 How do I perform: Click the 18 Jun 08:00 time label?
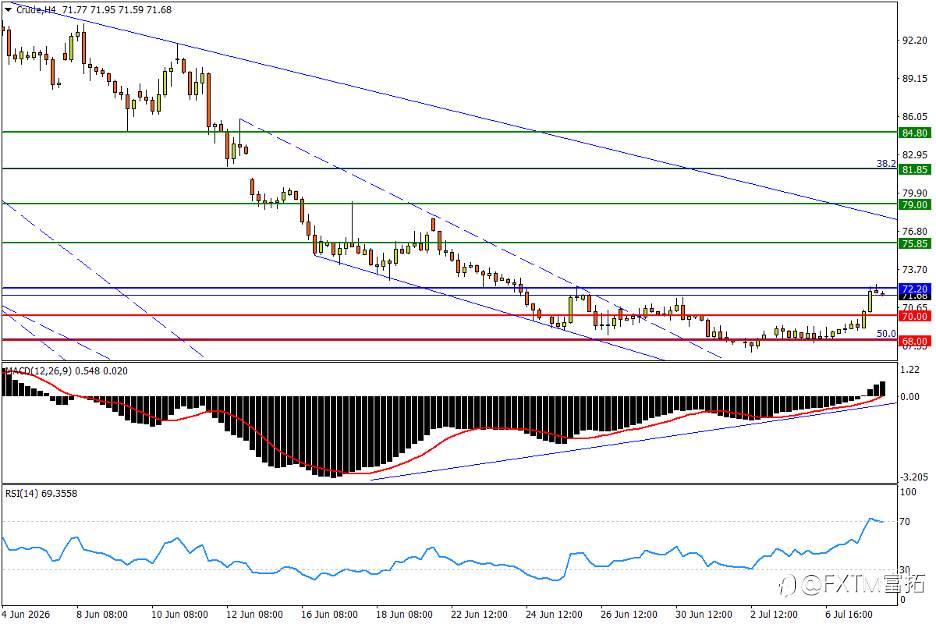coord(404,614)
